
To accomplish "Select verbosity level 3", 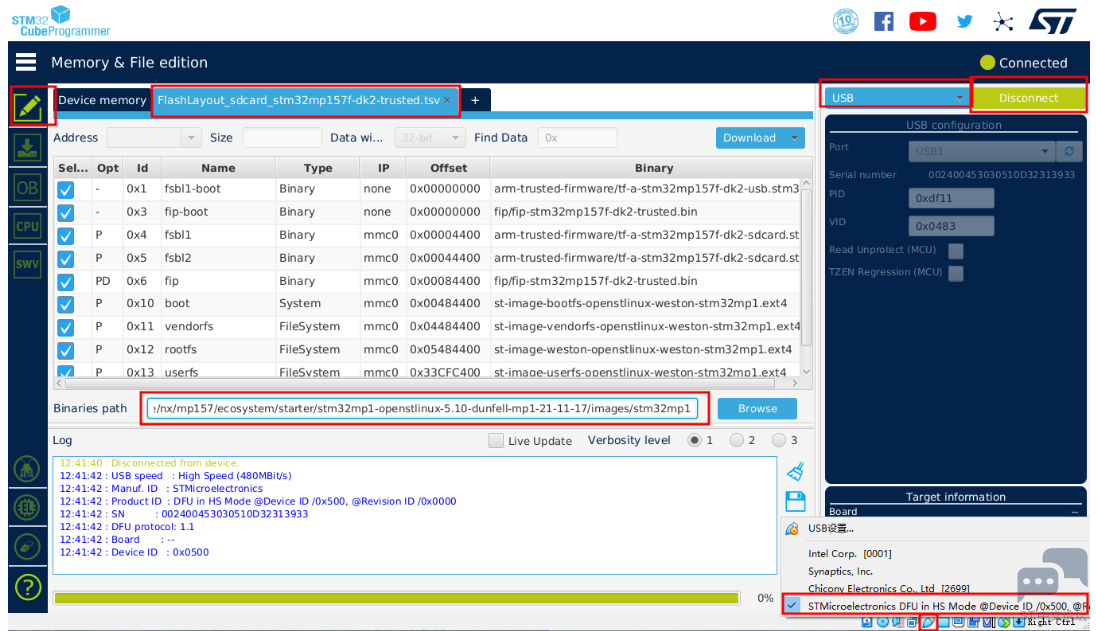I will [x=779, y=440].
